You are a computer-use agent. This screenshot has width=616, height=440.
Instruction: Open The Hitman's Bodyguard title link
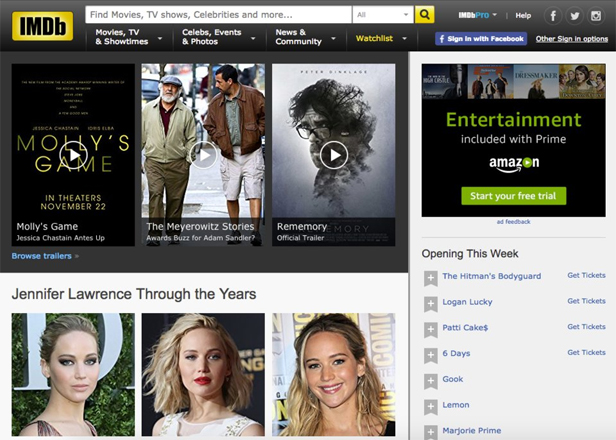tap(491, 276)
